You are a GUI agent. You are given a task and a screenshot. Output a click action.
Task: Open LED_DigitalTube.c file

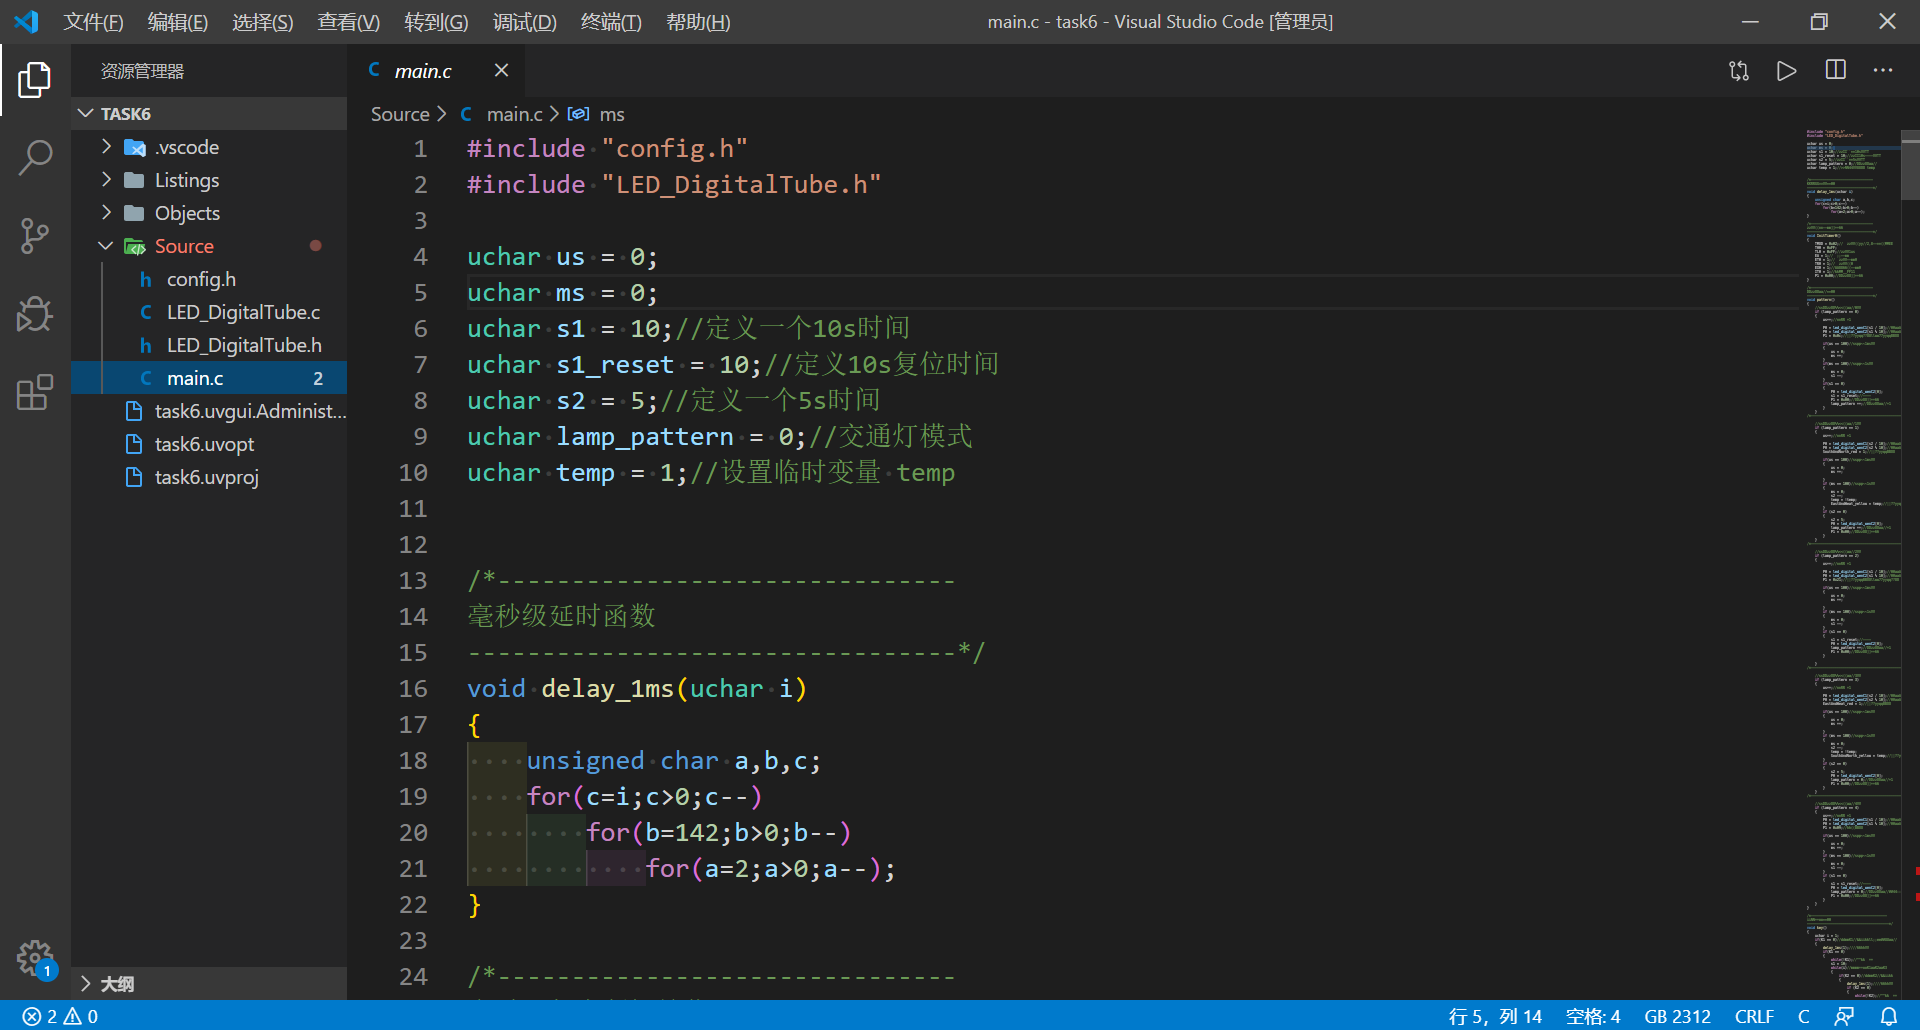tap(210, 312)
